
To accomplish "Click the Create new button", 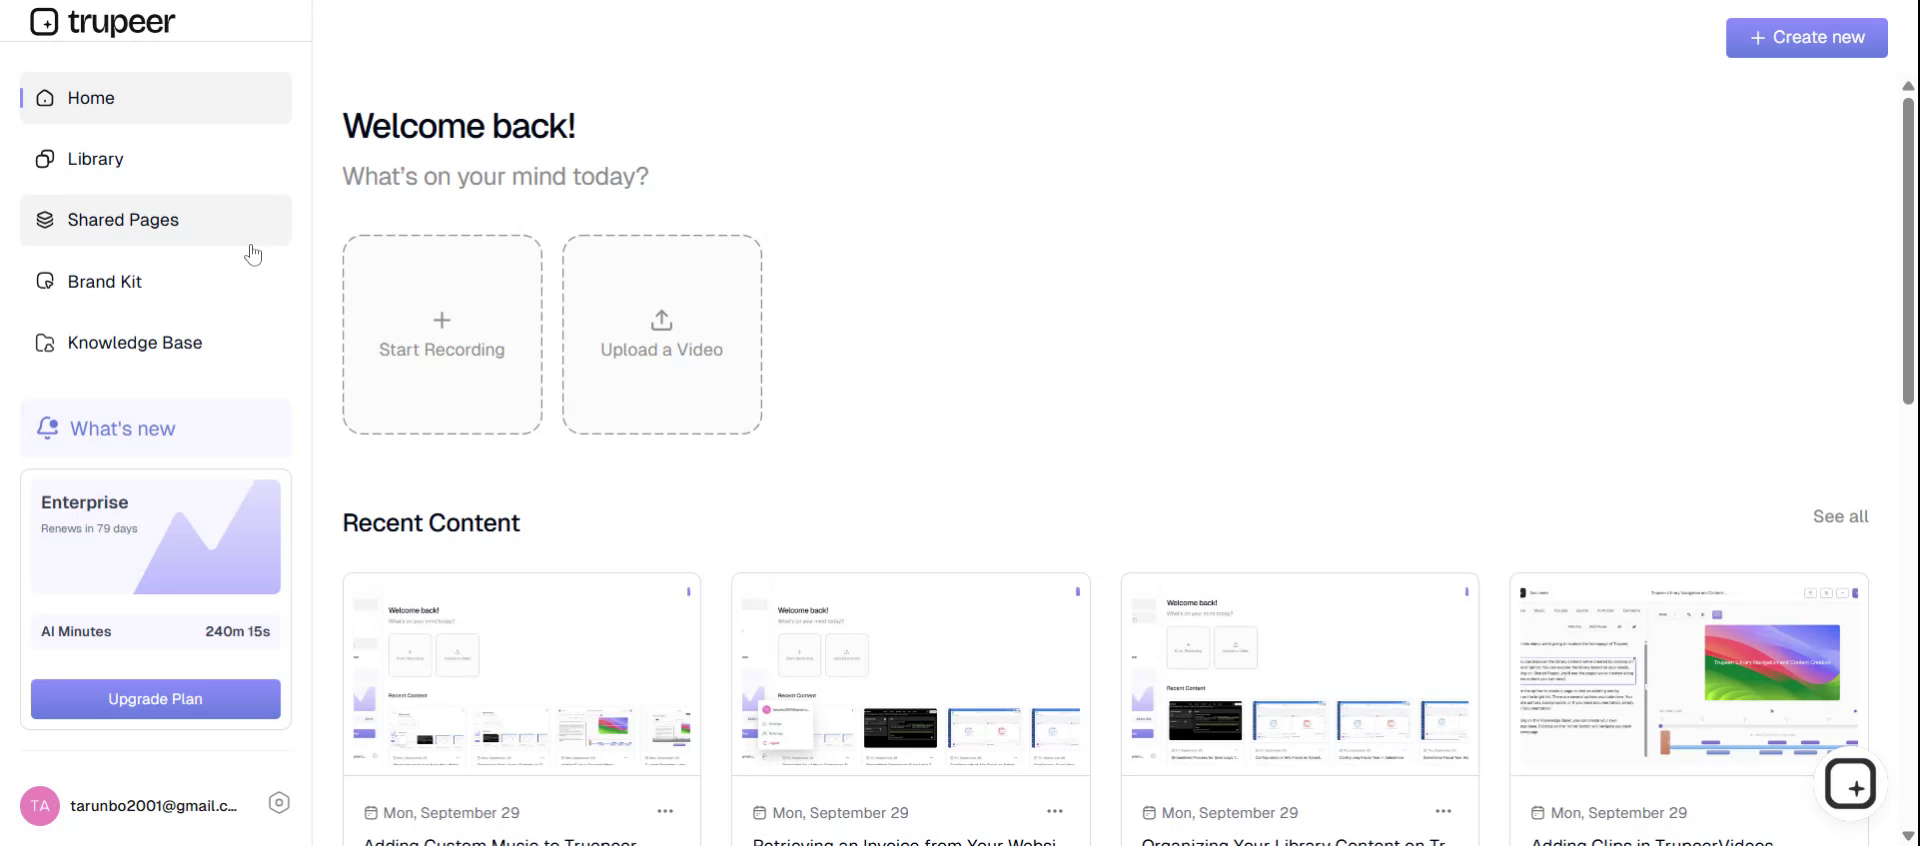I will tap(1807, 38).
